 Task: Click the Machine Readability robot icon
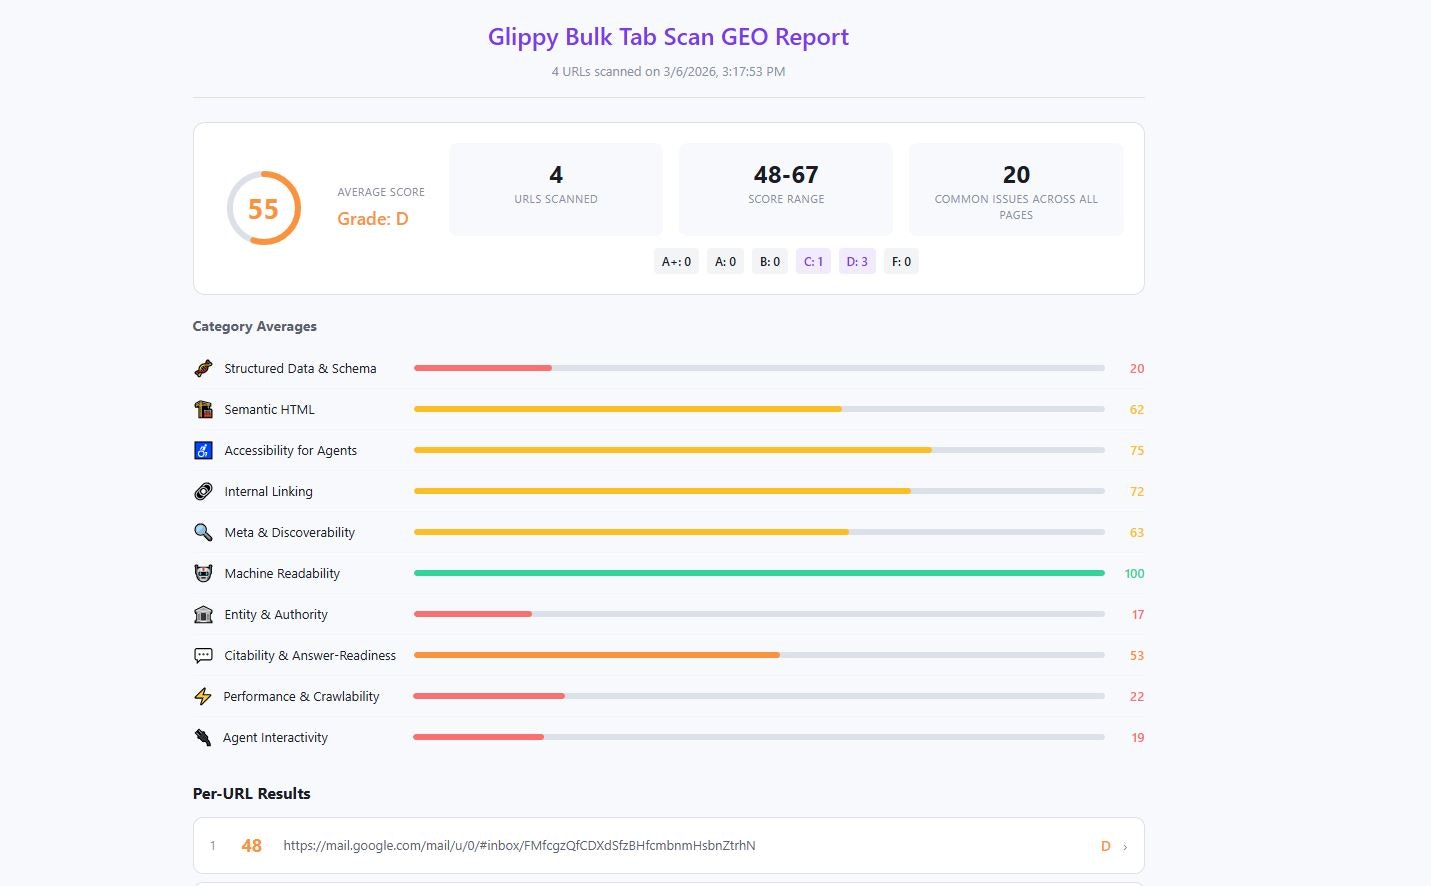203,573
